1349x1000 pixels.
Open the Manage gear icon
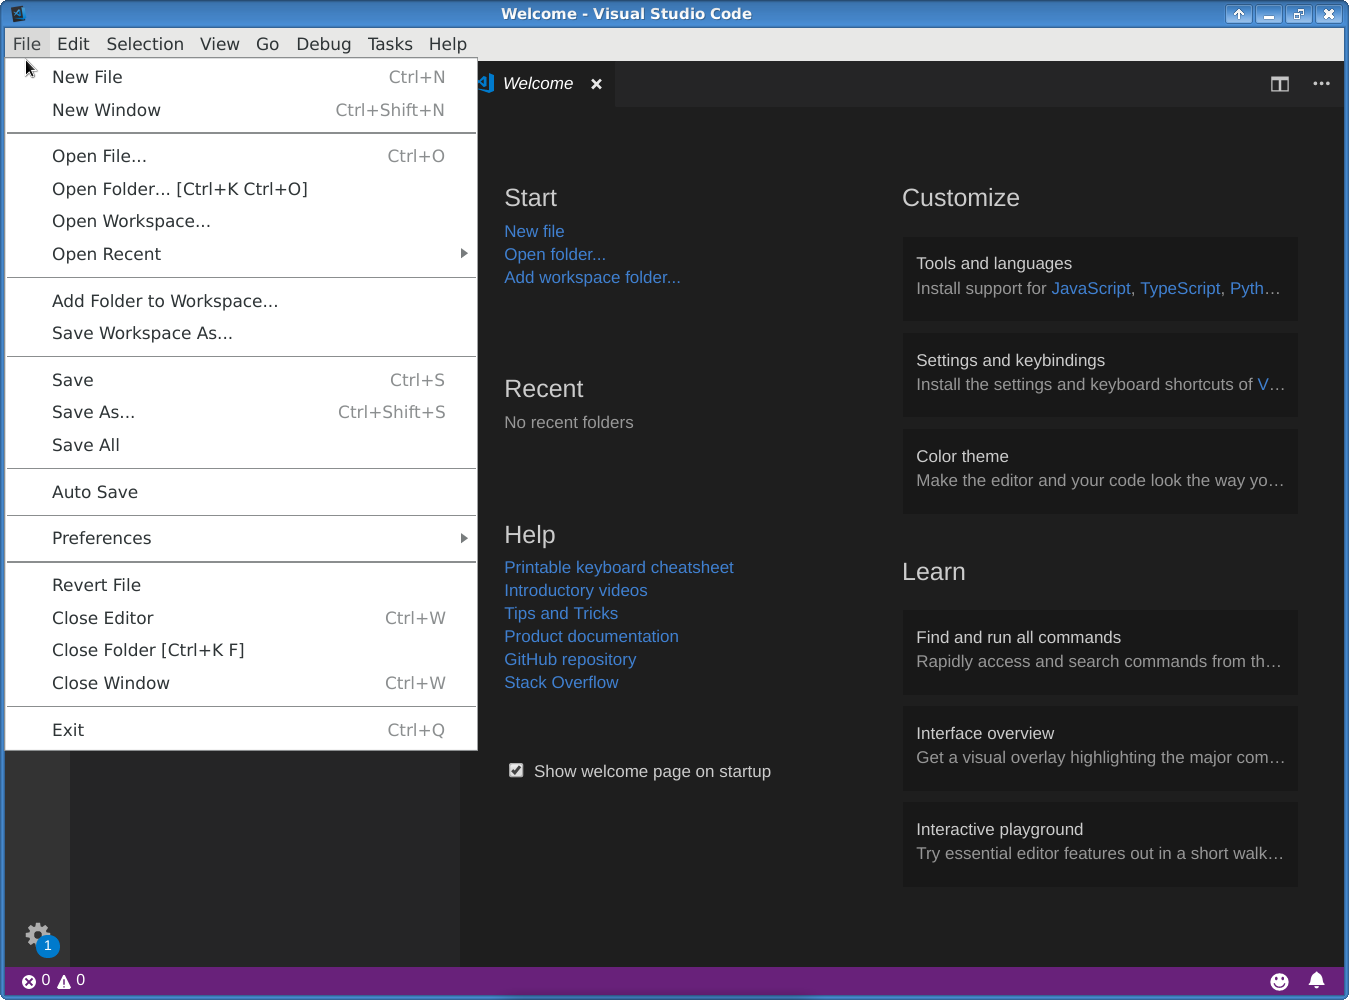point(38,935)
